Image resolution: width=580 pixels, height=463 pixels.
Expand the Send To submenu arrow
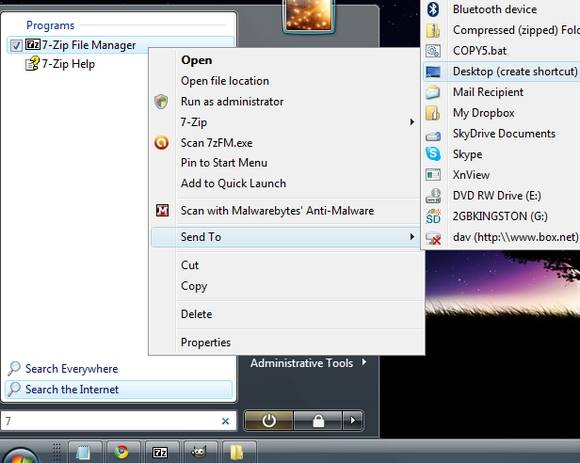(412, 236)
